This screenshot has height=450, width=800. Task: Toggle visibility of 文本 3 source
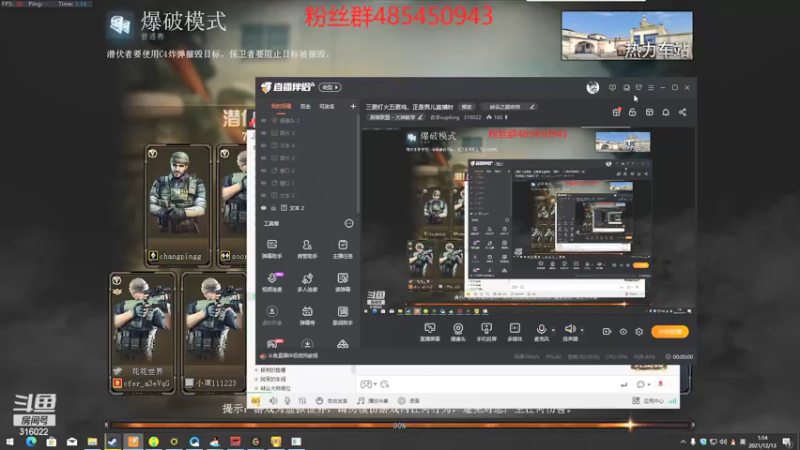(x=264, y=195)
